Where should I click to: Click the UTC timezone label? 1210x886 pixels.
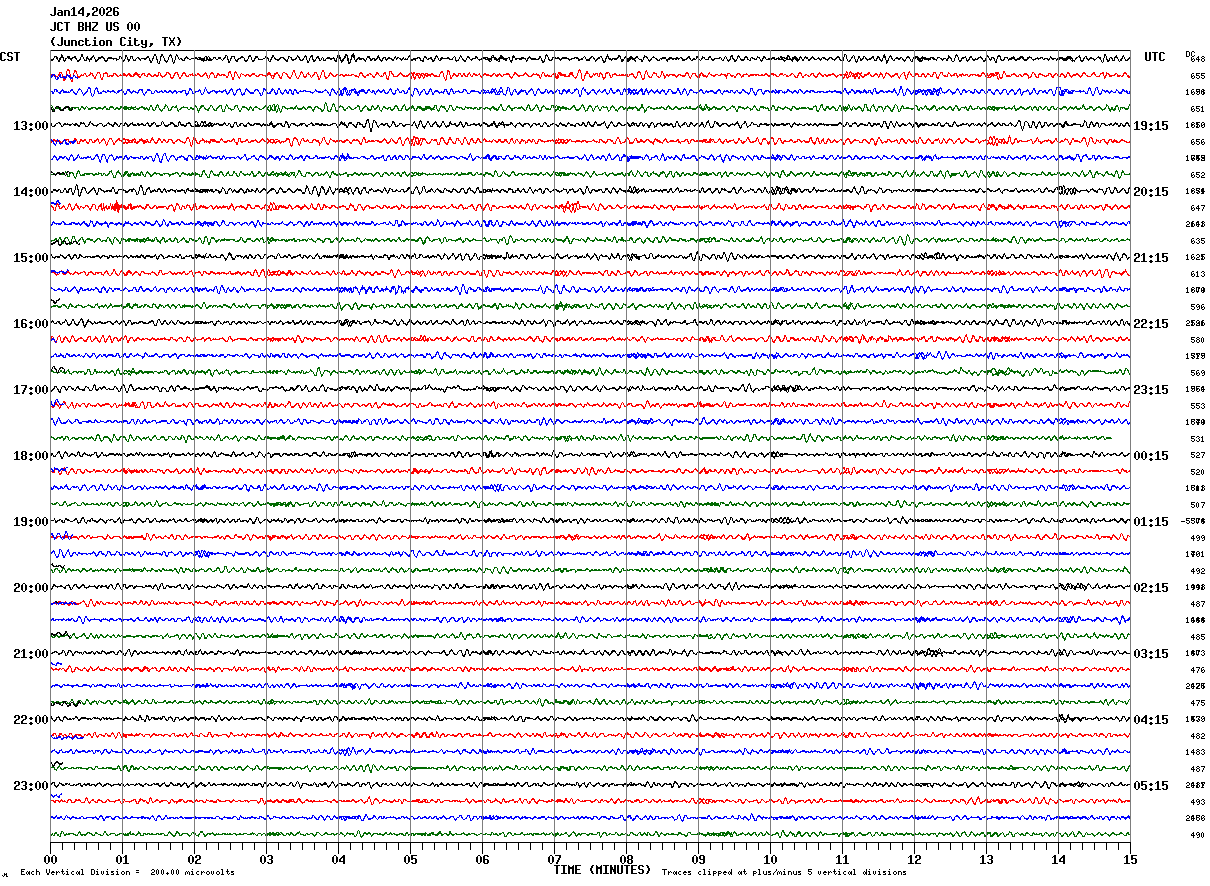click(x=1155, y=57)
